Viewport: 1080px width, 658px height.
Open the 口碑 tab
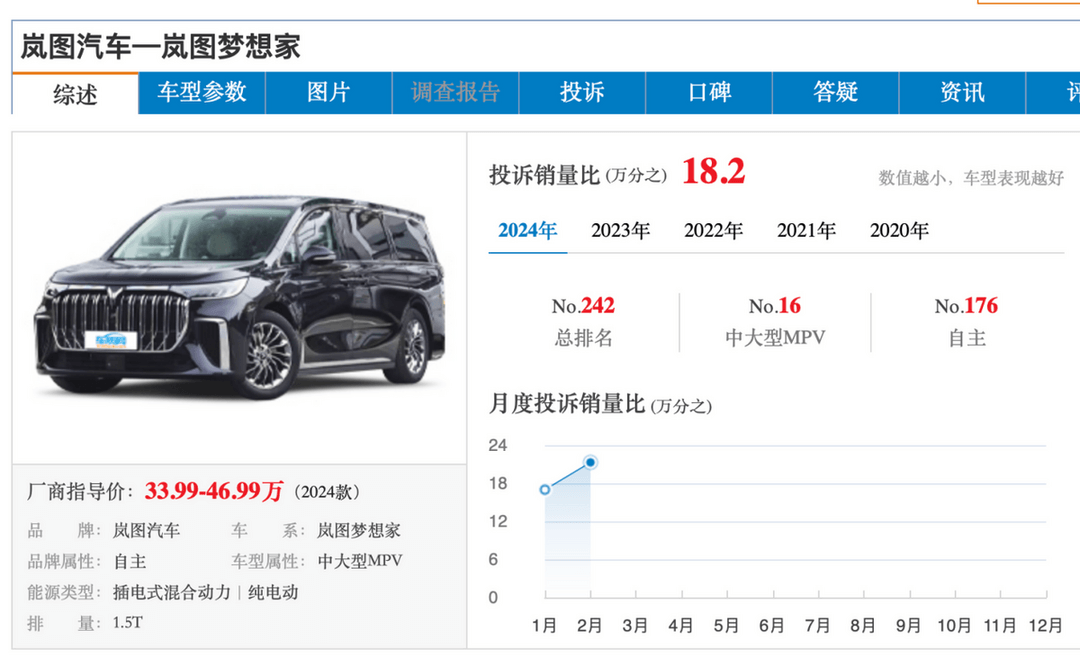coord(709,92)
